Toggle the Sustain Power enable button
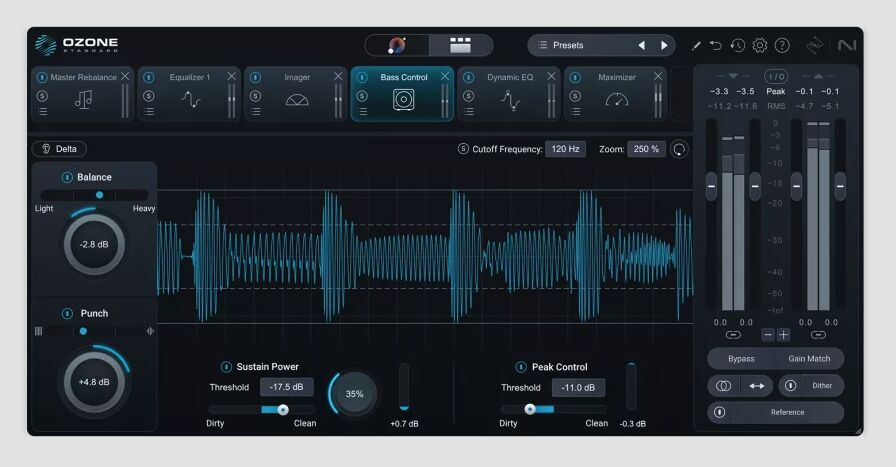This screenshot has width=896, height=467. point(227,367)
